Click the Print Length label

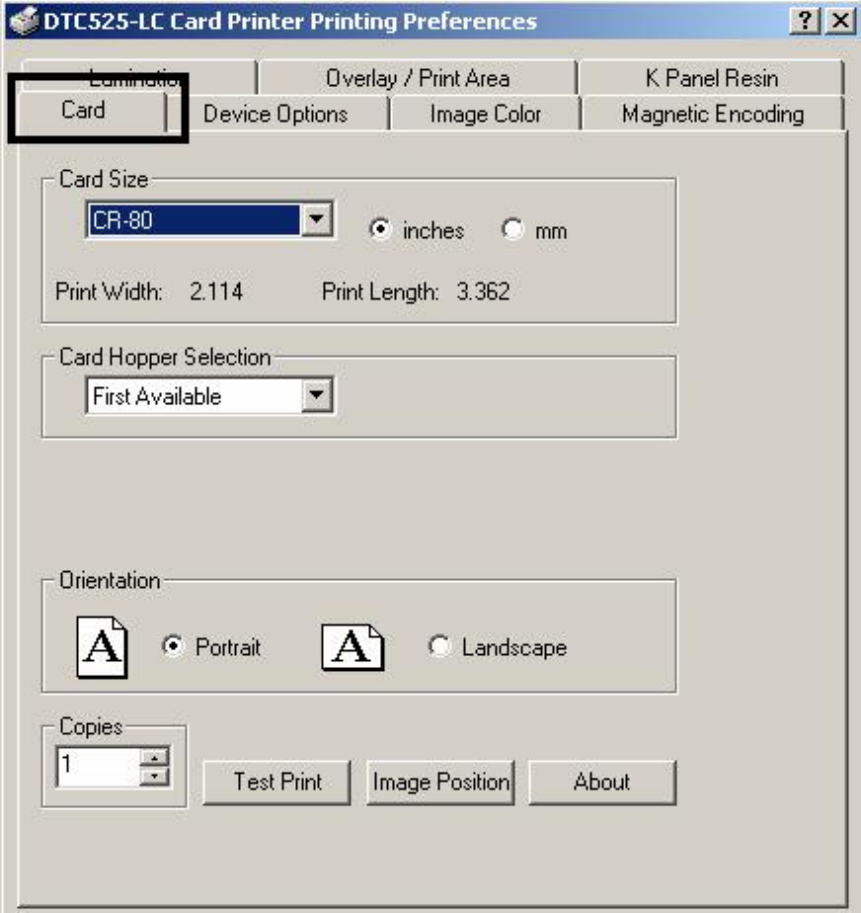(380, 292)
